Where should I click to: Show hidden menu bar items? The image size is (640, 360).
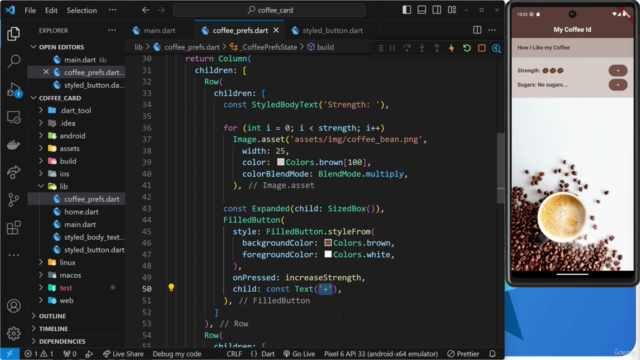click(x=112, y=10)
